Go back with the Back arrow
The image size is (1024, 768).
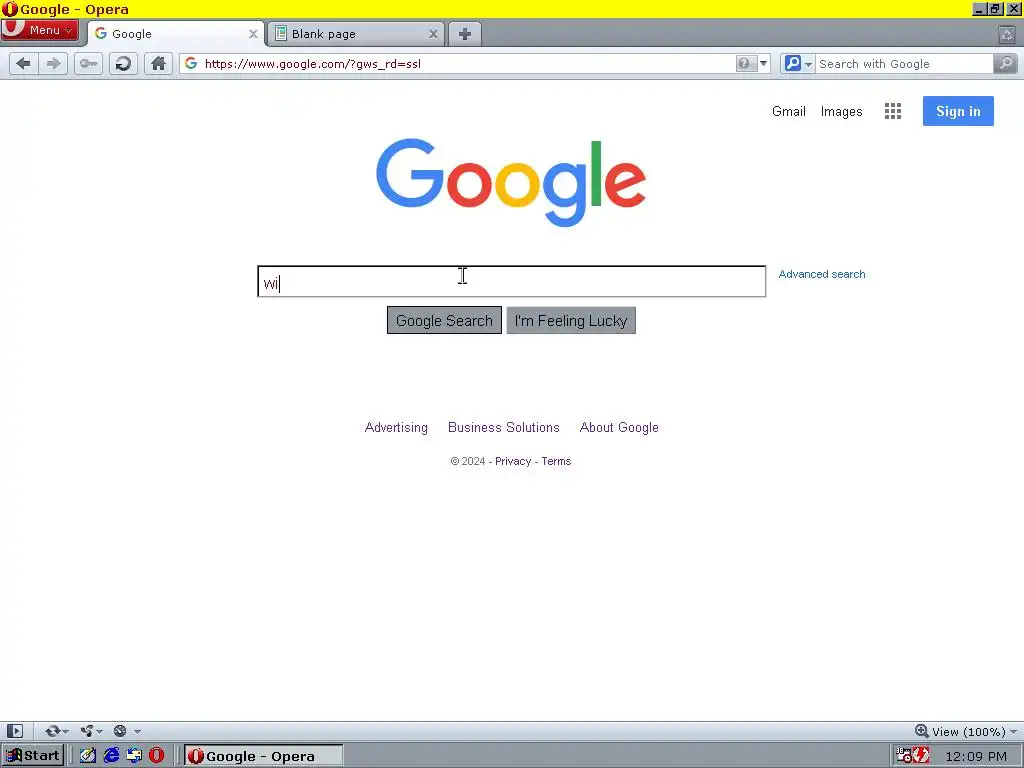pos(24,63)
